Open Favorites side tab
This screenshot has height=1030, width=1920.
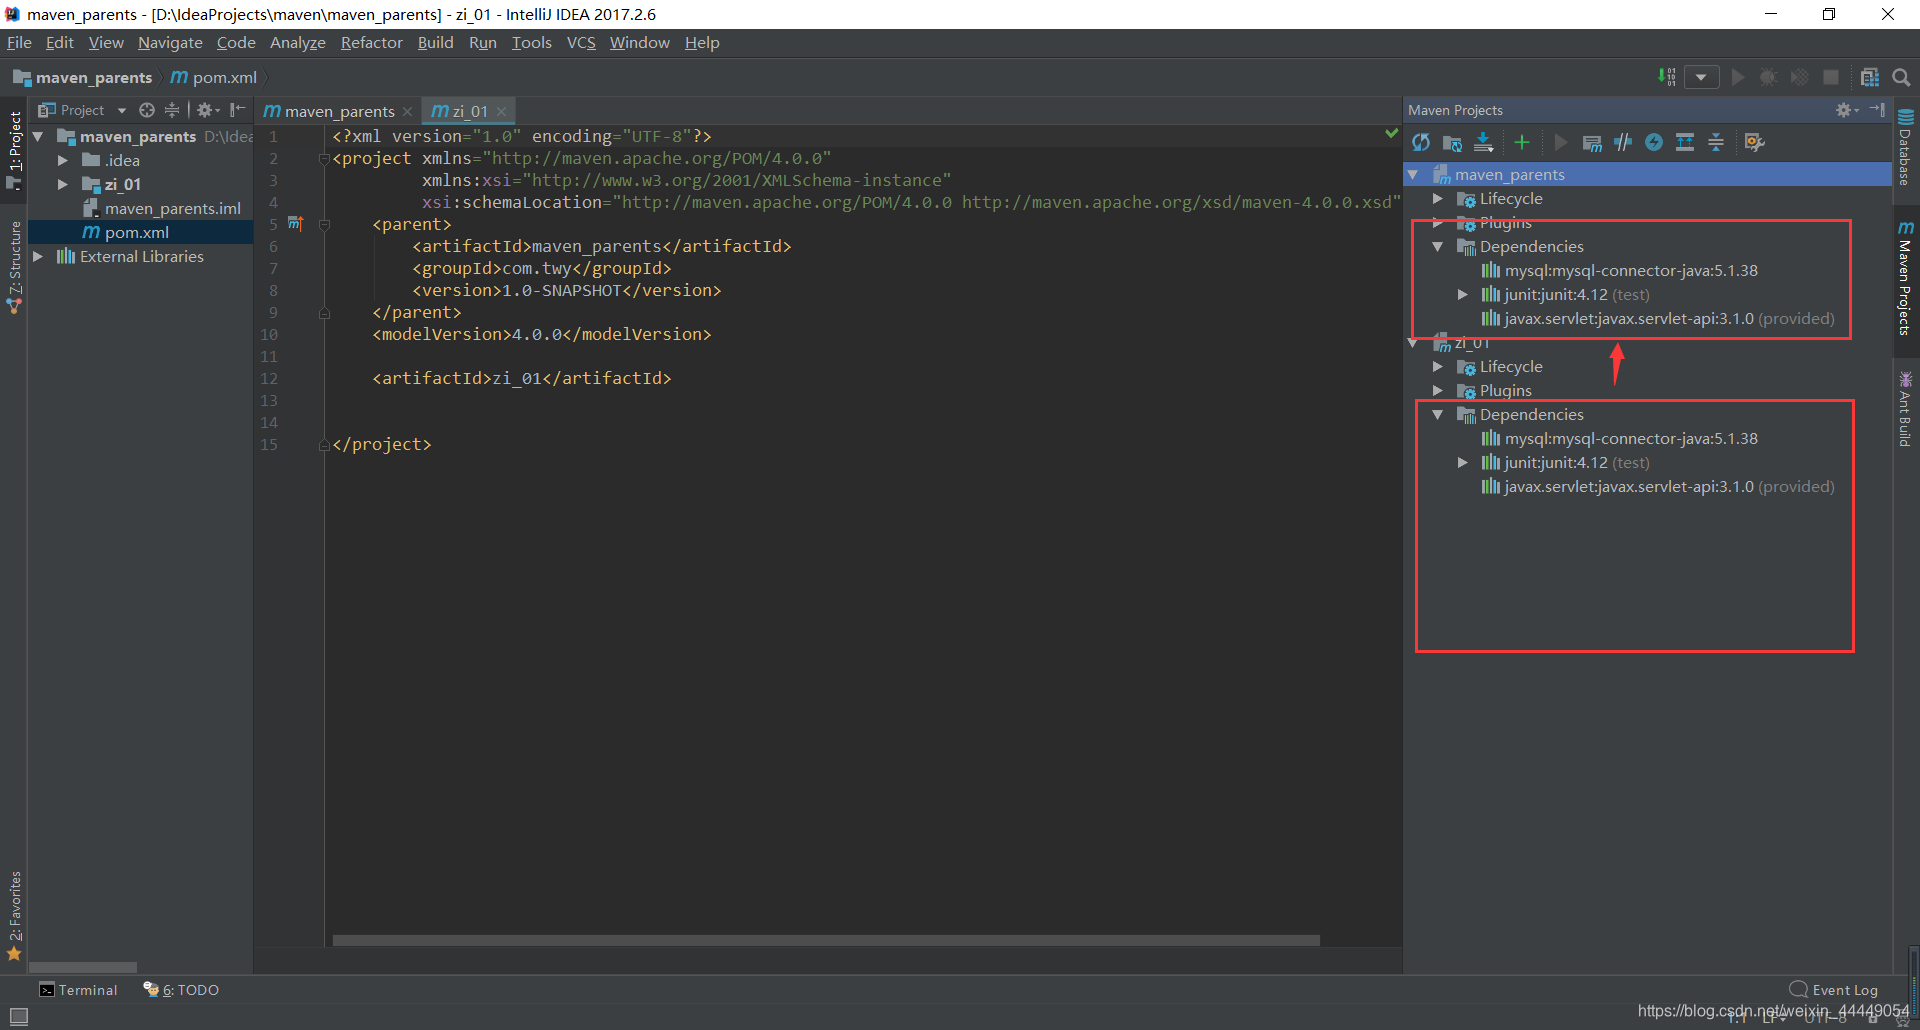click(x=15, y=915)
